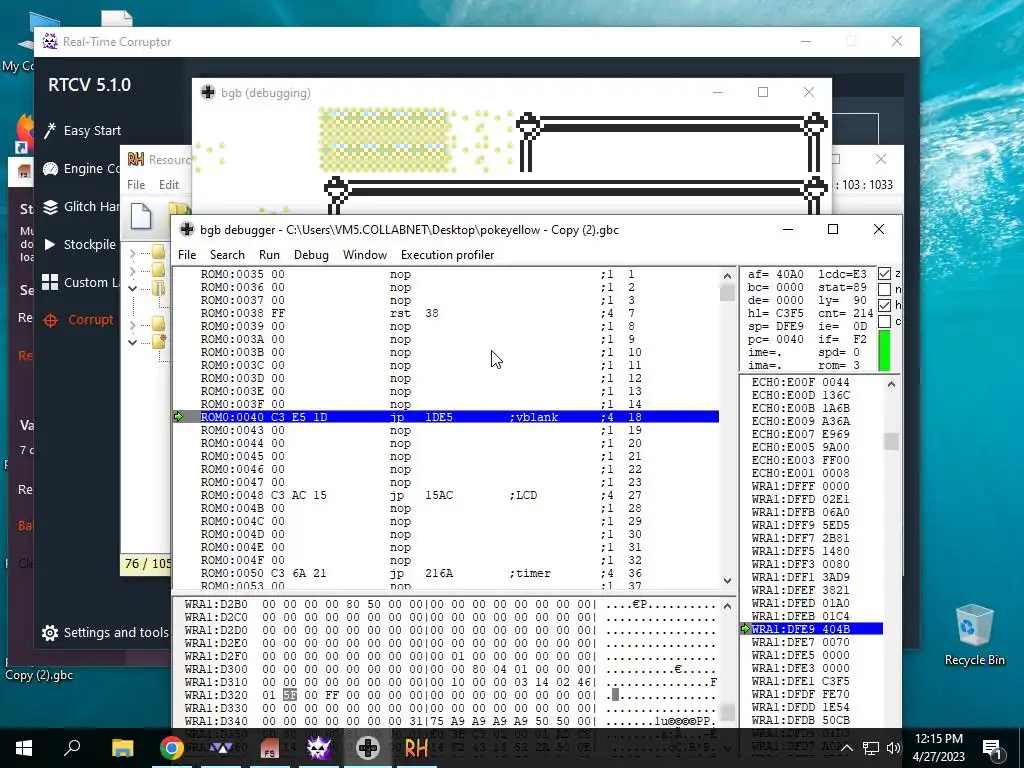The width and height of the screenshot is (1024, 768).
Task: Open Engine Config gauge icon in RTCV sidebar
Action: pyautogui.click(x=50, y=168)
